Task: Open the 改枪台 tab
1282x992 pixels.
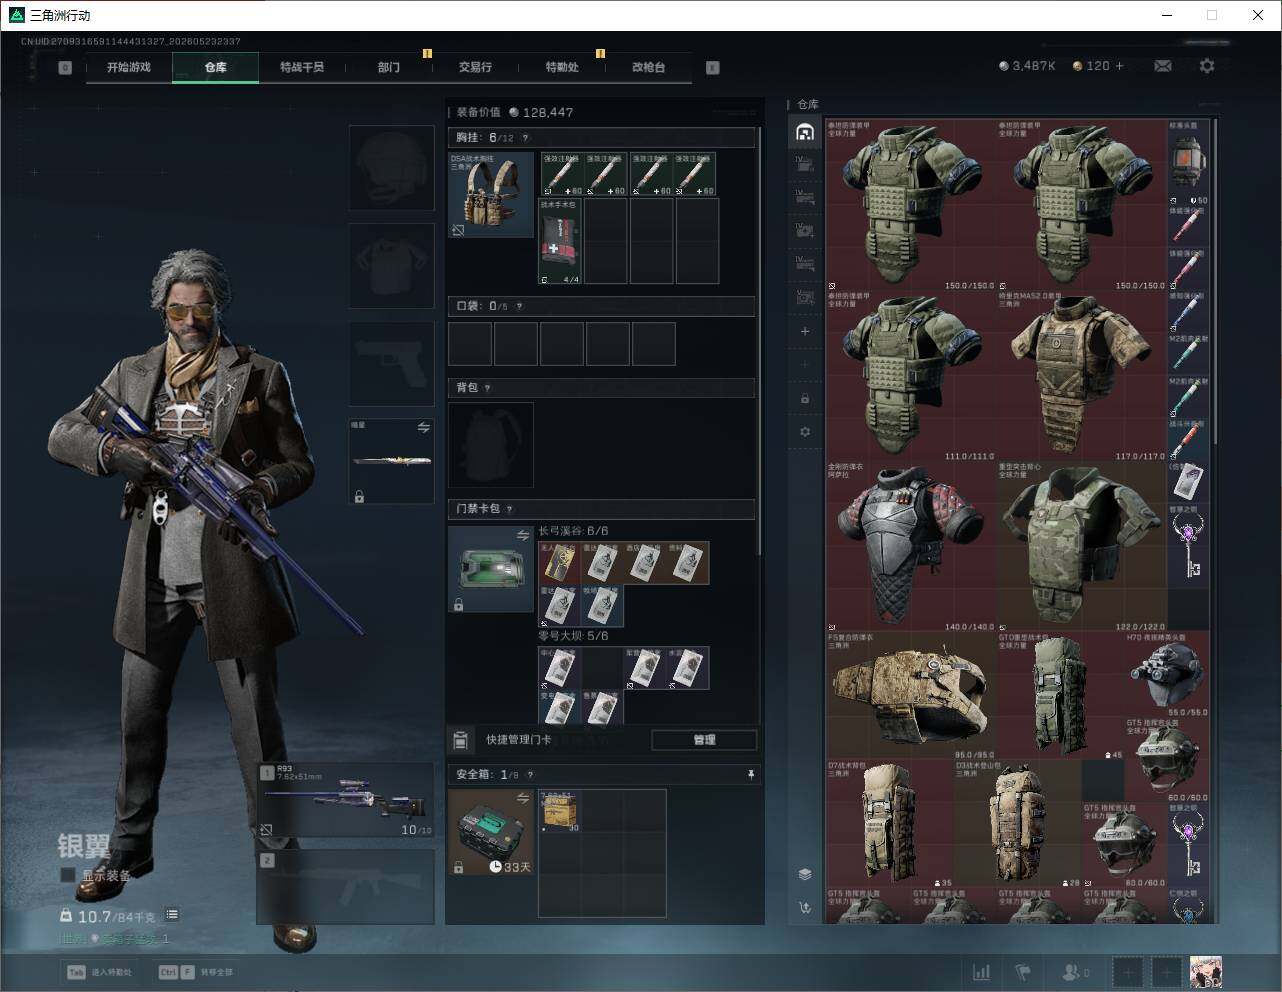Action: click(648, 67)
